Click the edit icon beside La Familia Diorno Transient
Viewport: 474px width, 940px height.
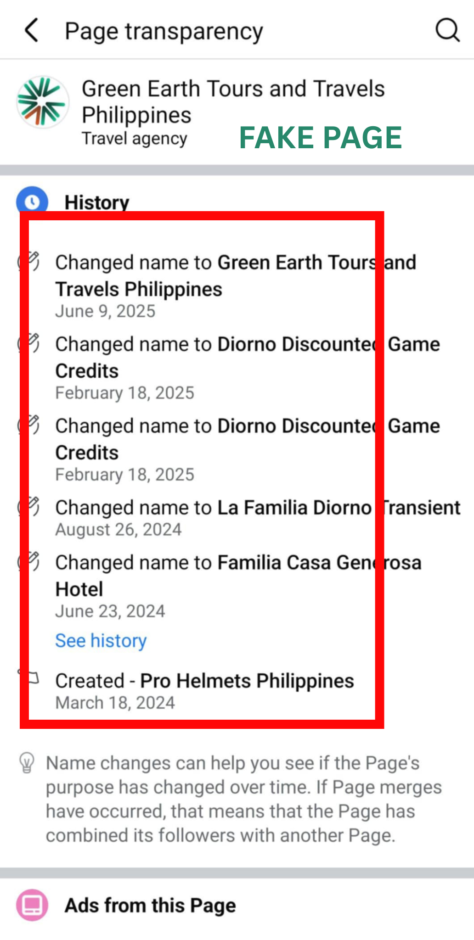point(30,507)
